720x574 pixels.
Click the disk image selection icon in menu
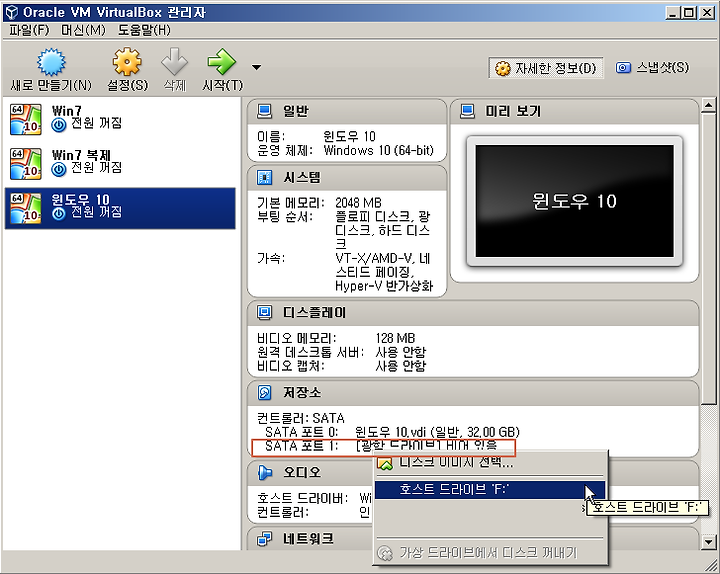[x=385, y=463]
